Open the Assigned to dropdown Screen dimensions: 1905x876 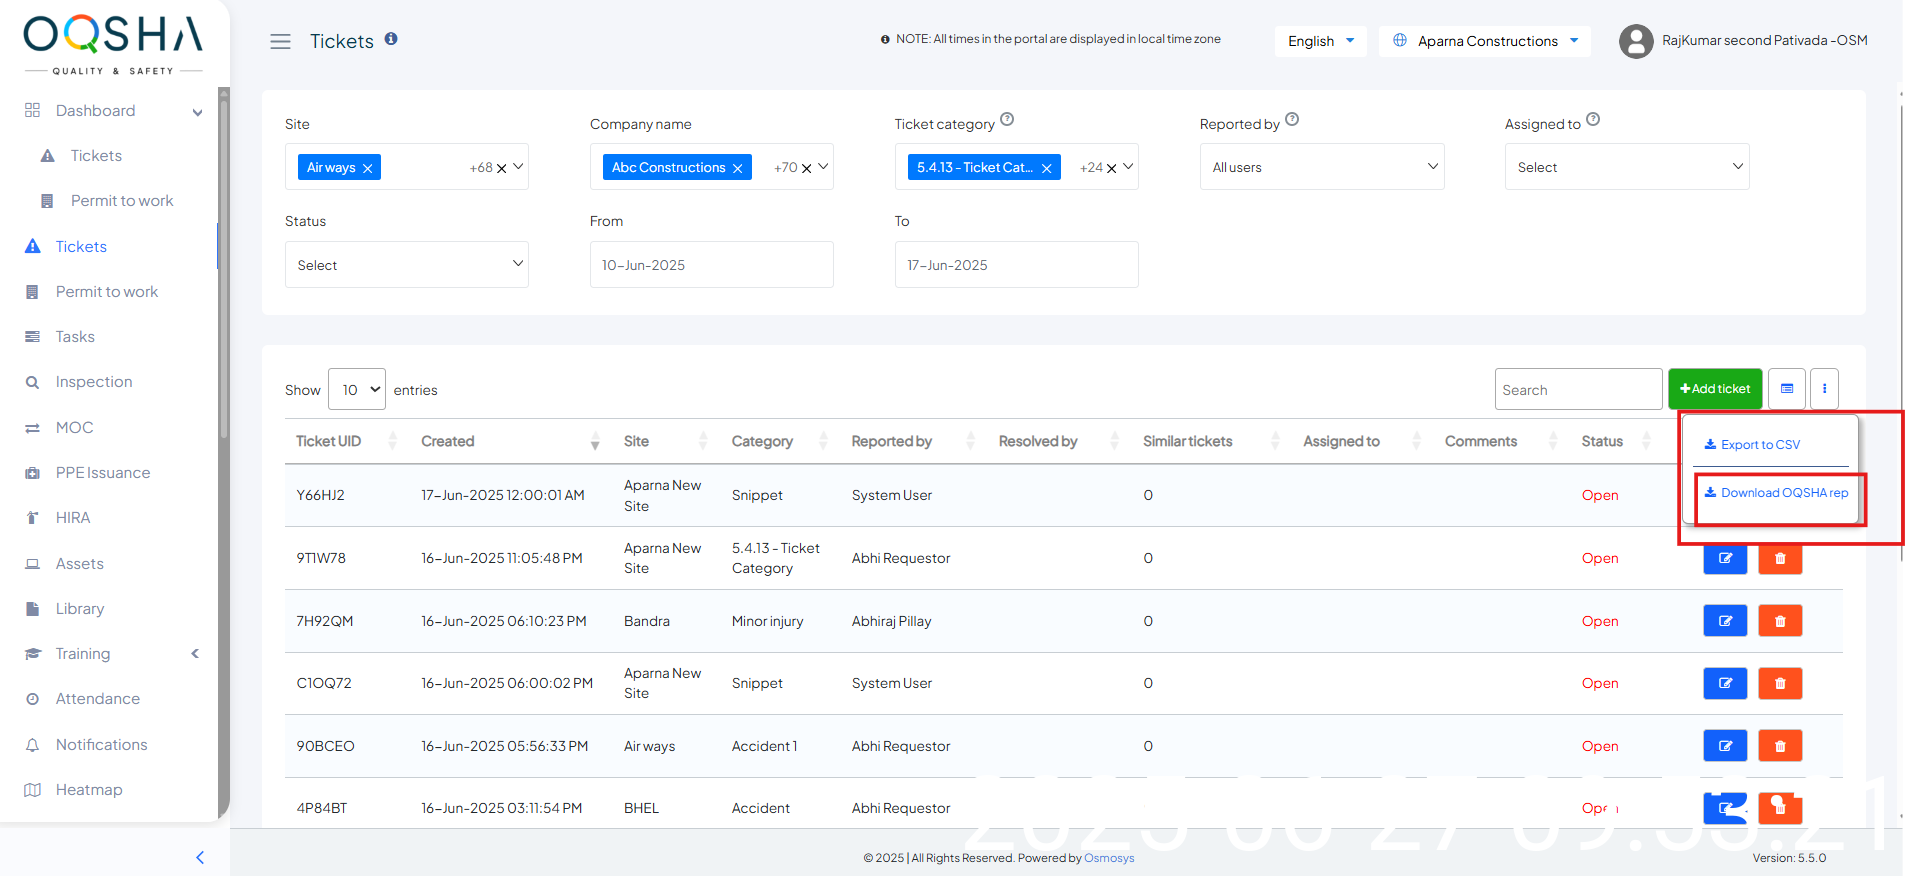click(1626, 167)
